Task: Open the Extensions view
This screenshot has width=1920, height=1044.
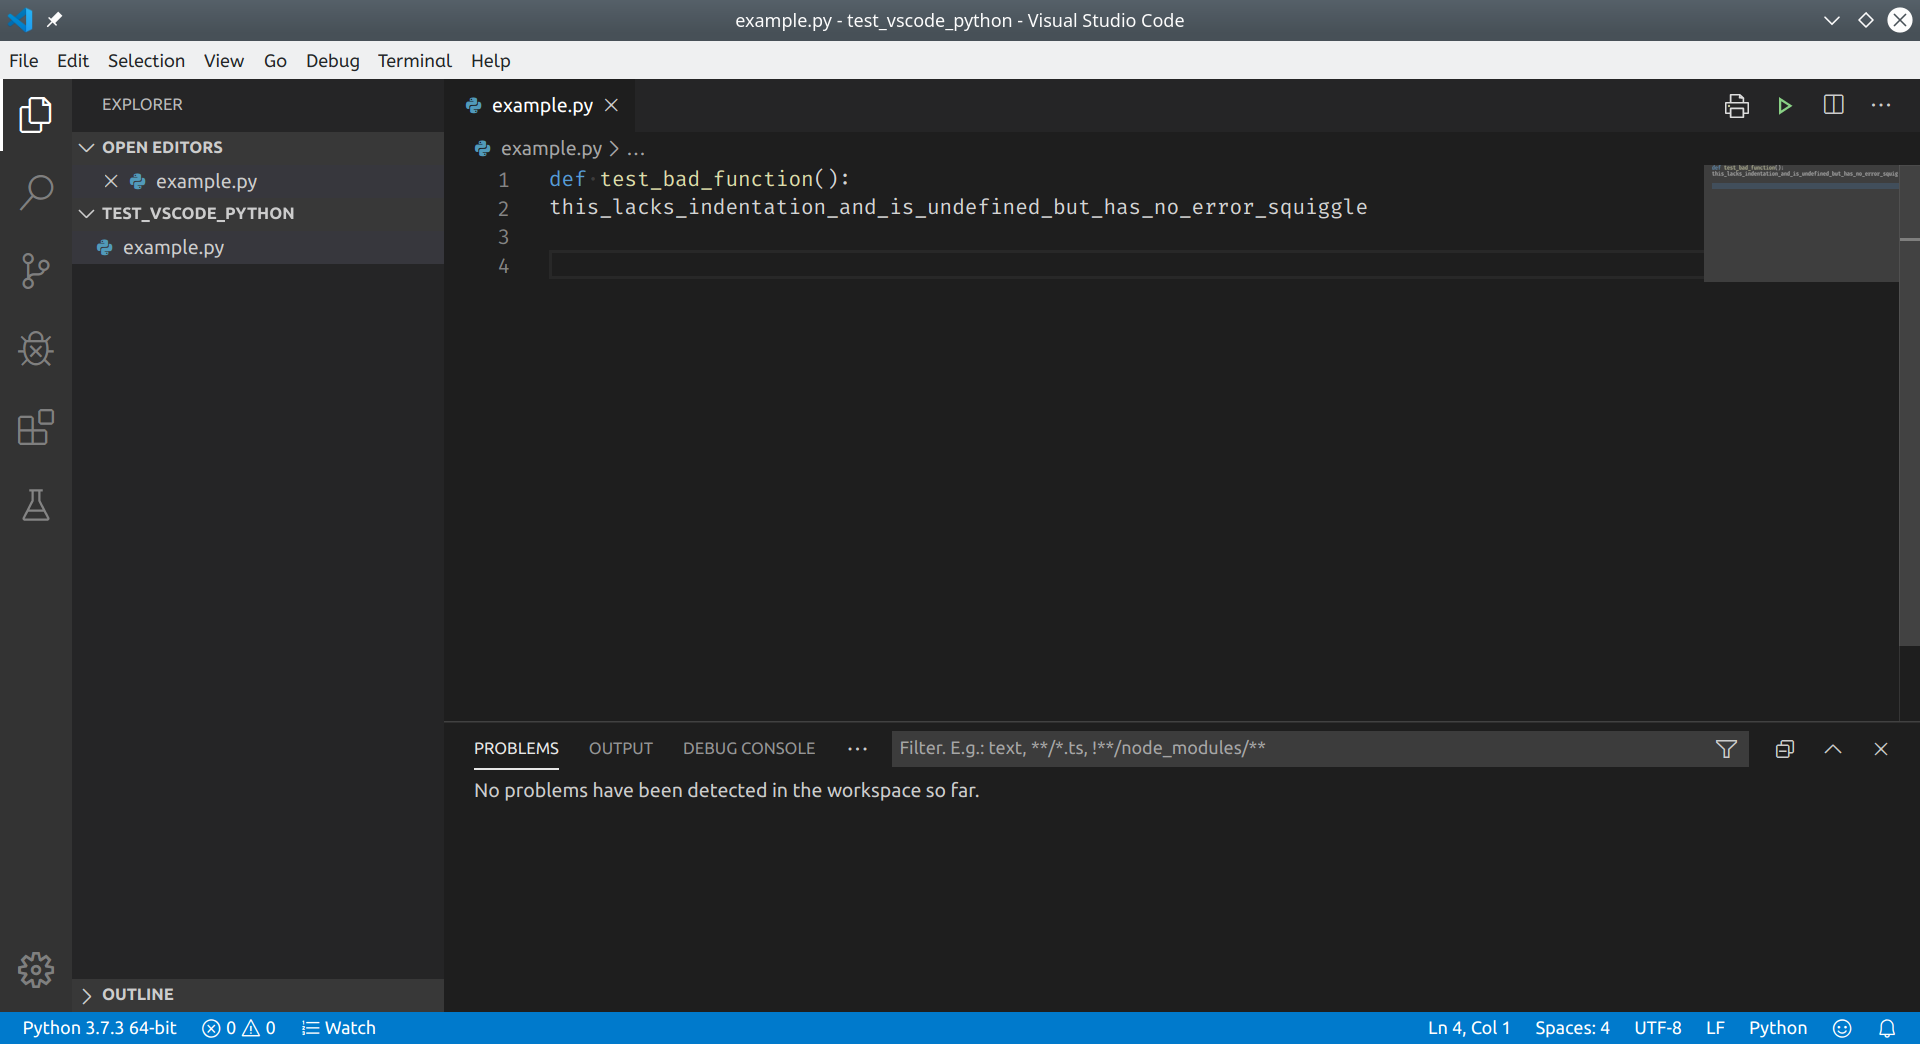Action: (36, 427)
